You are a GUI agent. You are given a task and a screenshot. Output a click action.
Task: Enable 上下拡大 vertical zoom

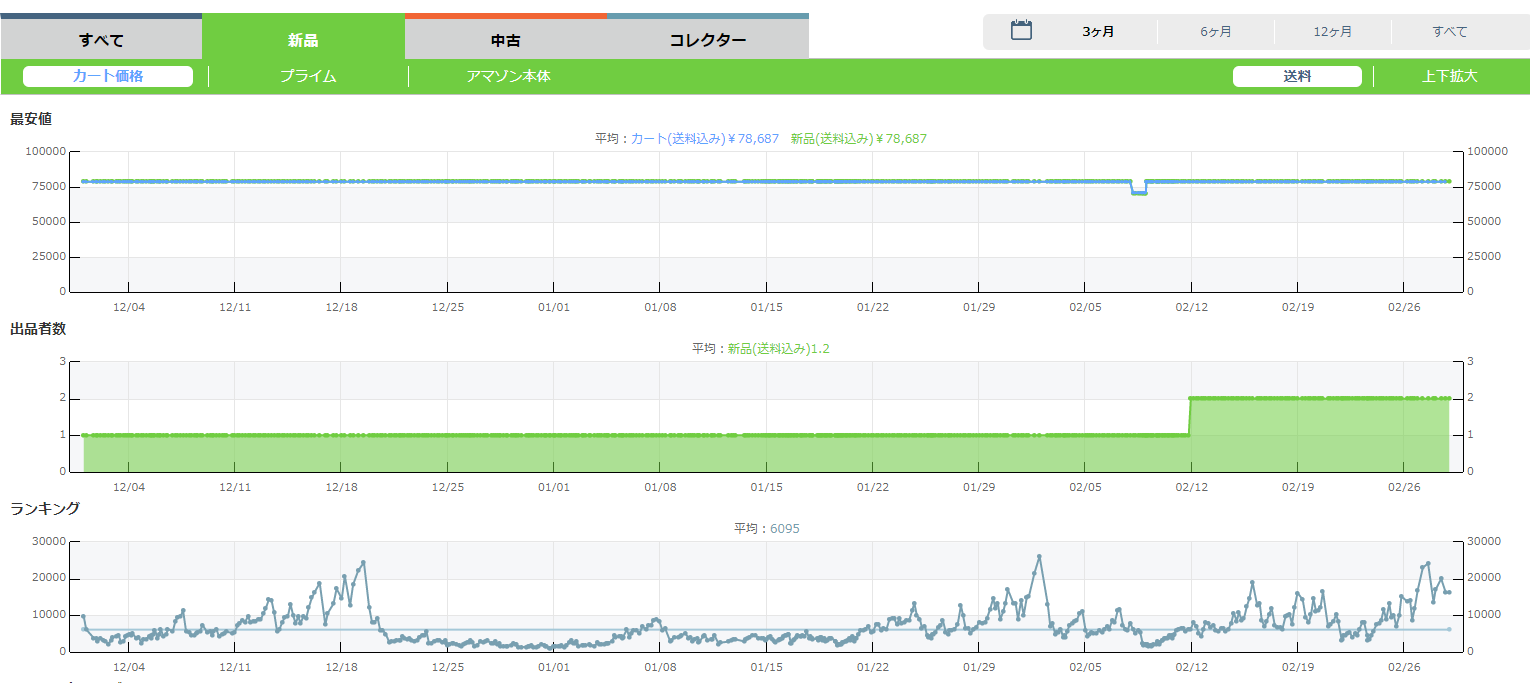pos(1449,76)
